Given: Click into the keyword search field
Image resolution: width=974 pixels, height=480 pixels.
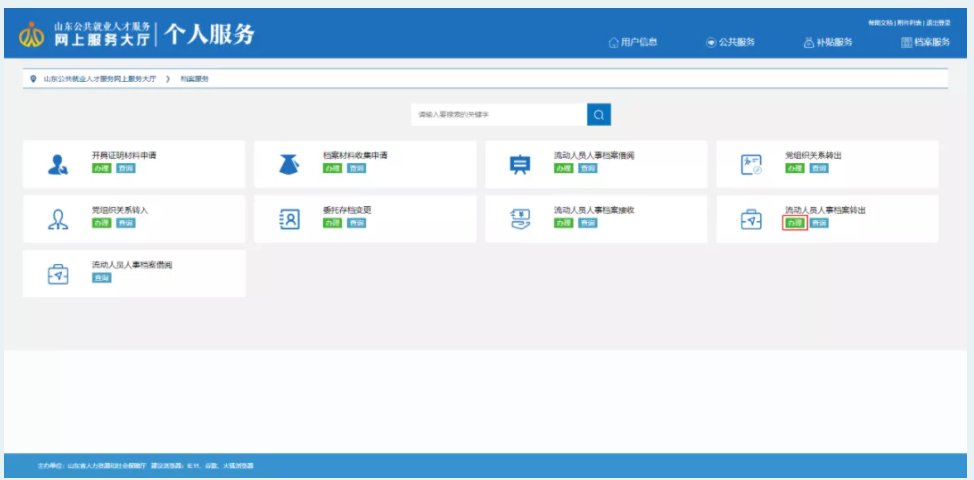Looking at the screenshot, I should (498, 115).
